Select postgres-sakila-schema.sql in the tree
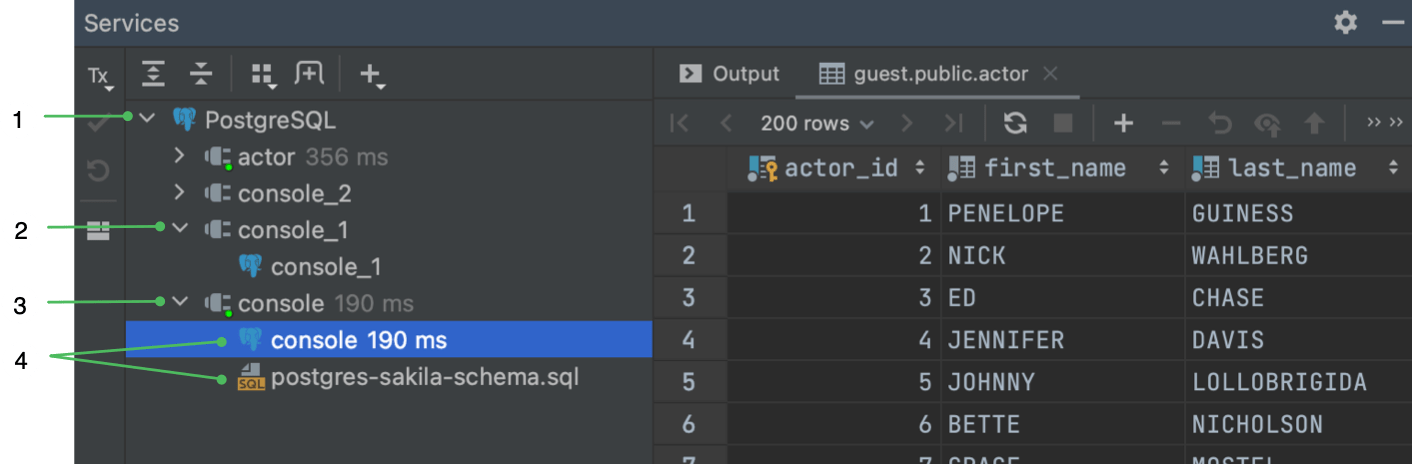 click(424, 378)
